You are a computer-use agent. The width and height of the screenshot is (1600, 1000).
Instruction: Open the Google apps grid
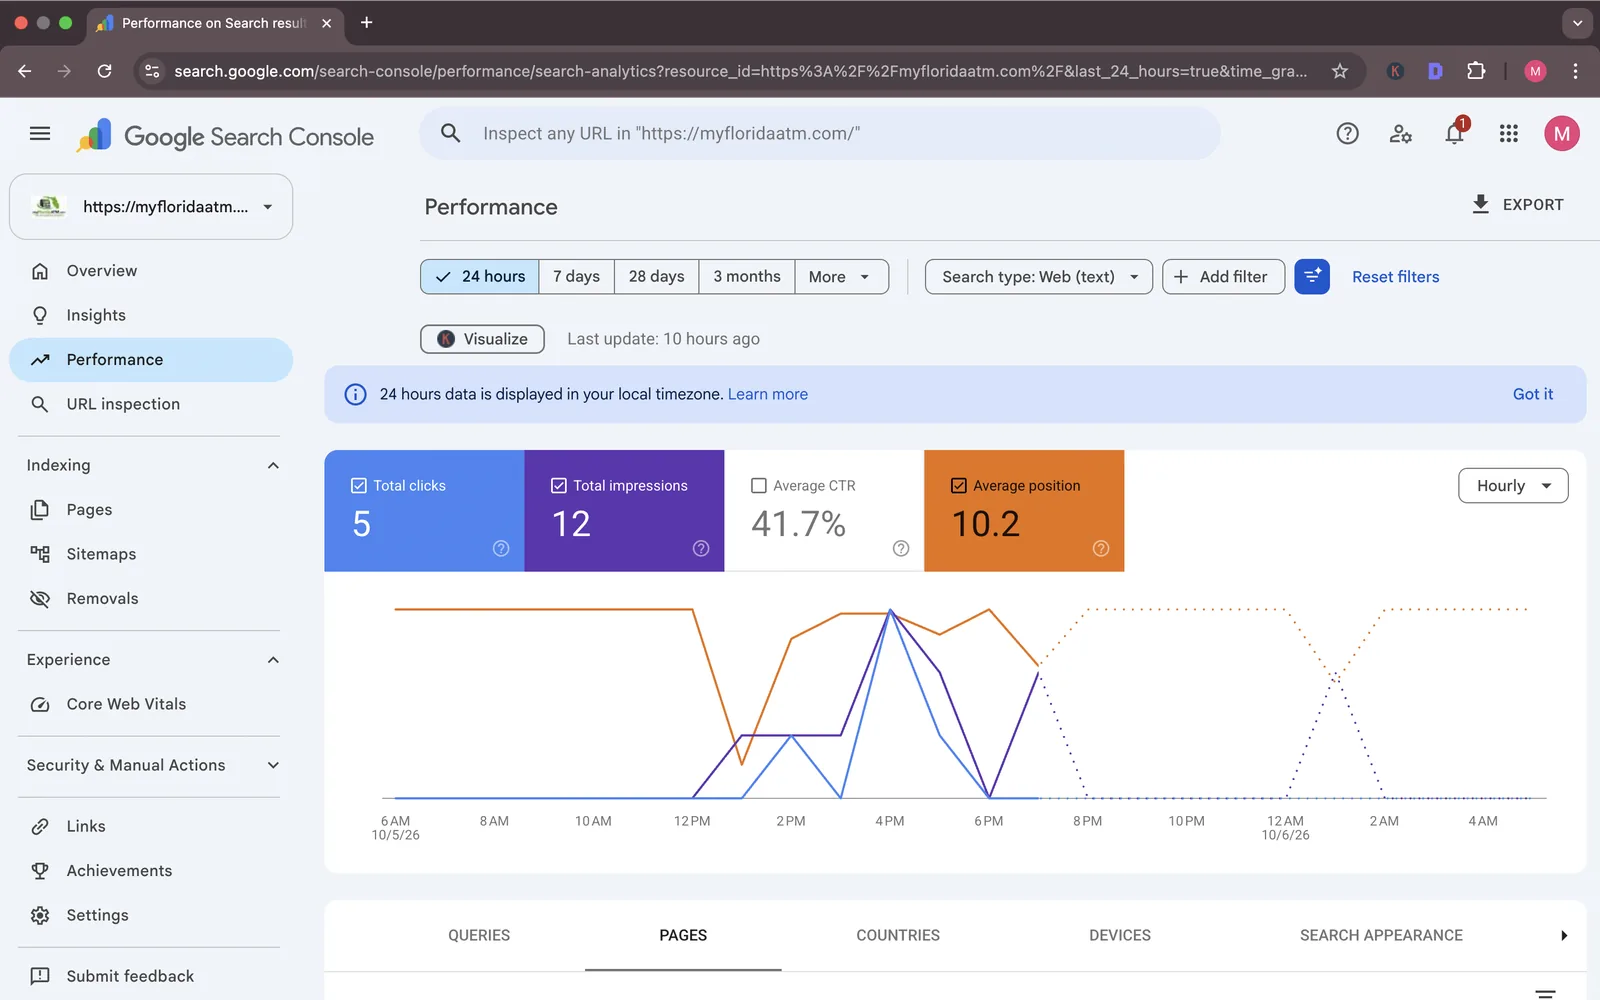click(x=1509, y=134)
